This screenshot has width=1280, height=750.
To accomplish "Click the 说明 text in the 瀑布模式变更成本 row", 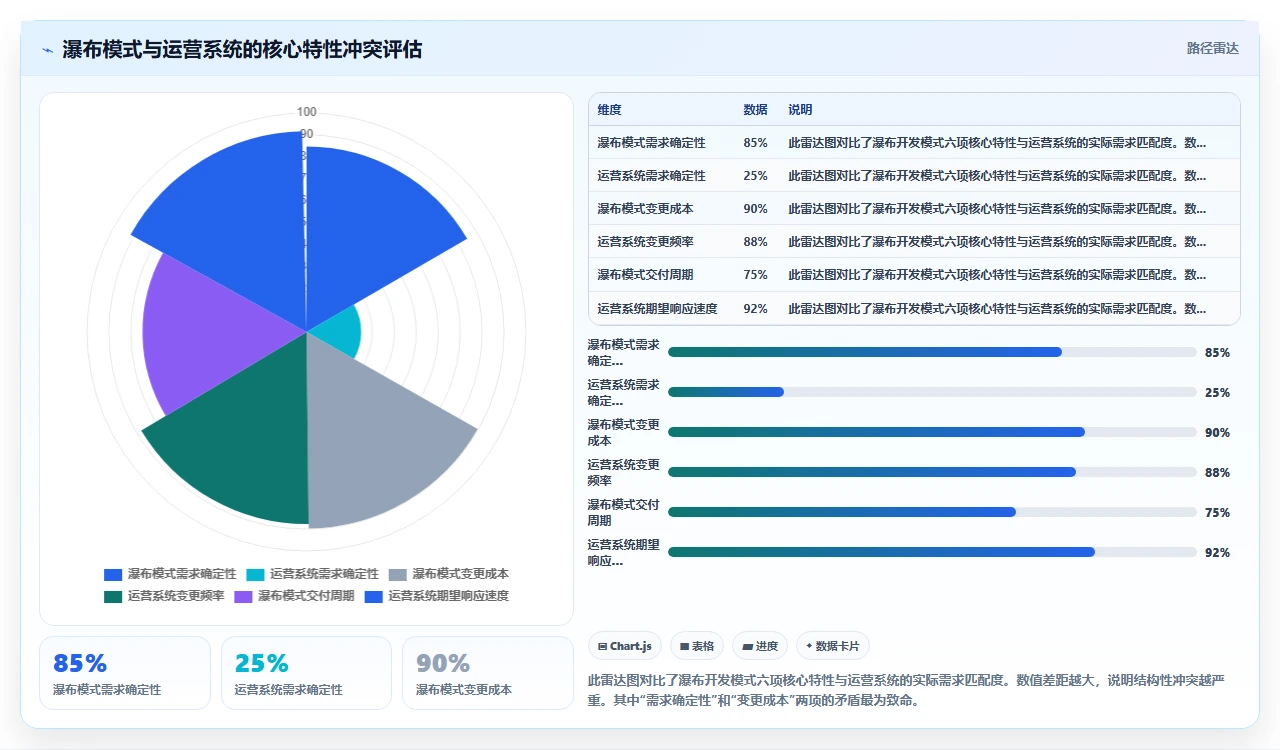I will pos(997,209).
